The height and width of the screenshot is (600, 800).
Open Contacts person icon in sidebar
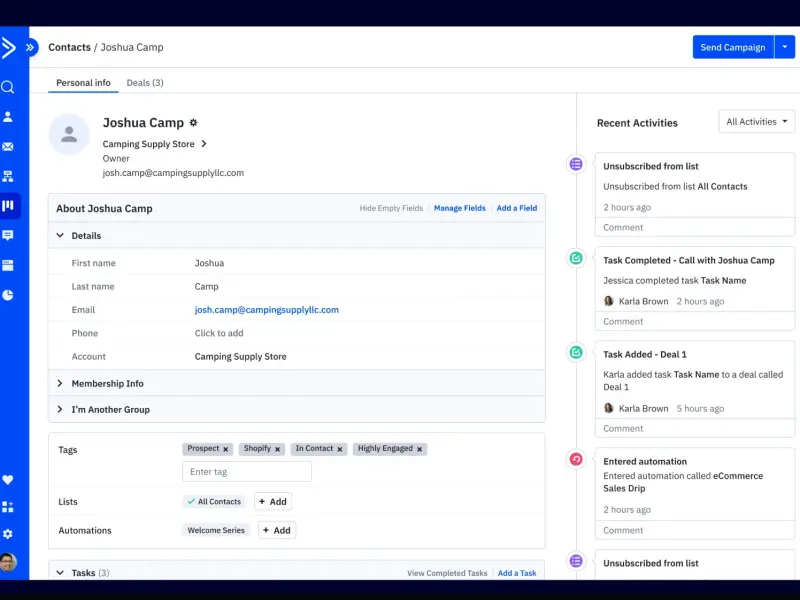click(x=8, y=117)
